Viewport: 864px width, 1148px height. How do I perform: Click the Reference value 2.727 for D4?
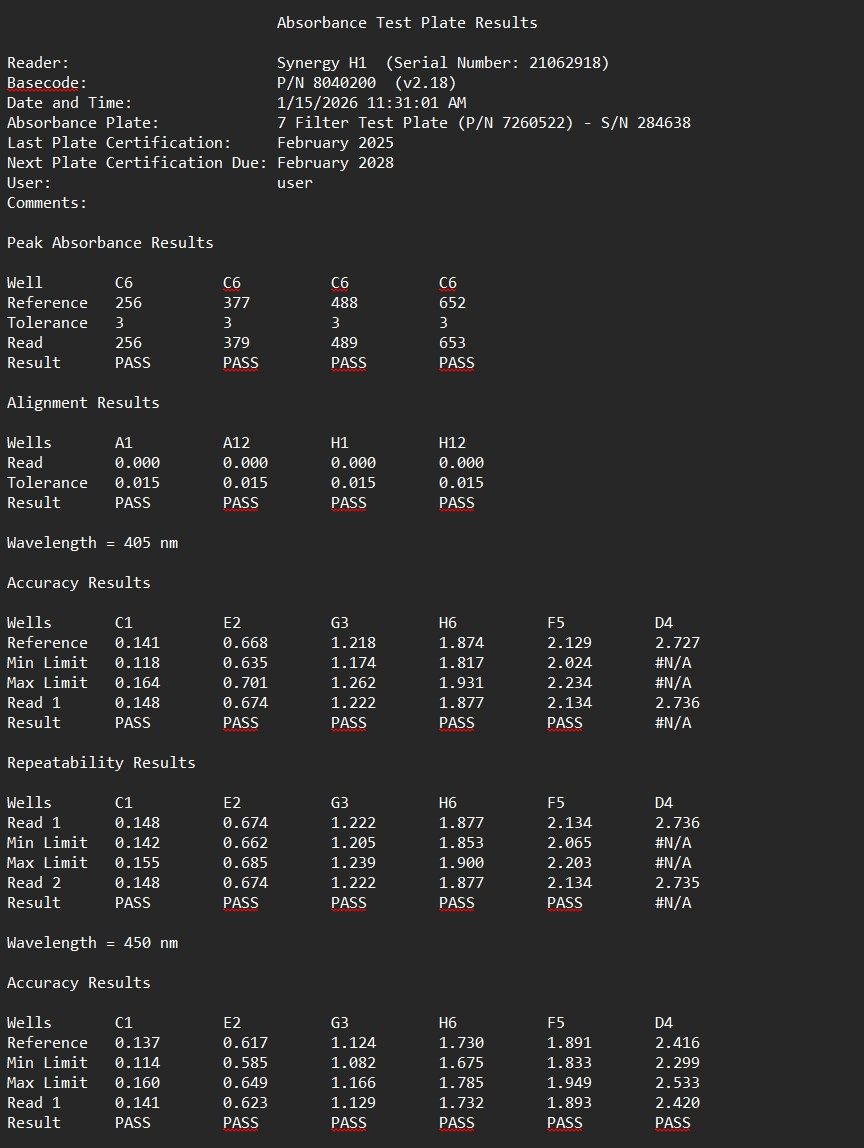tap(677, 643)
